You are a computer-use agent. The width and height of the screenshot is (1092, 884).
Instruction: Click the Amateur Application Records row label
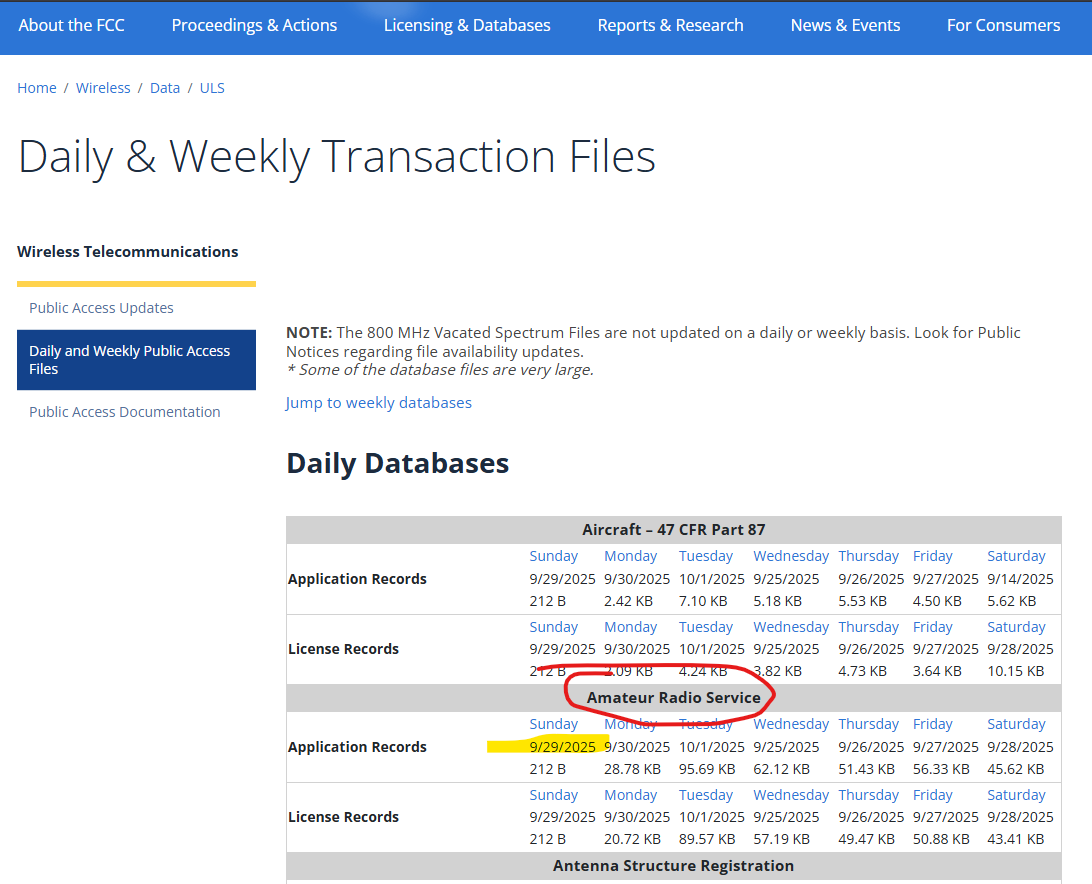click(357, 747)
